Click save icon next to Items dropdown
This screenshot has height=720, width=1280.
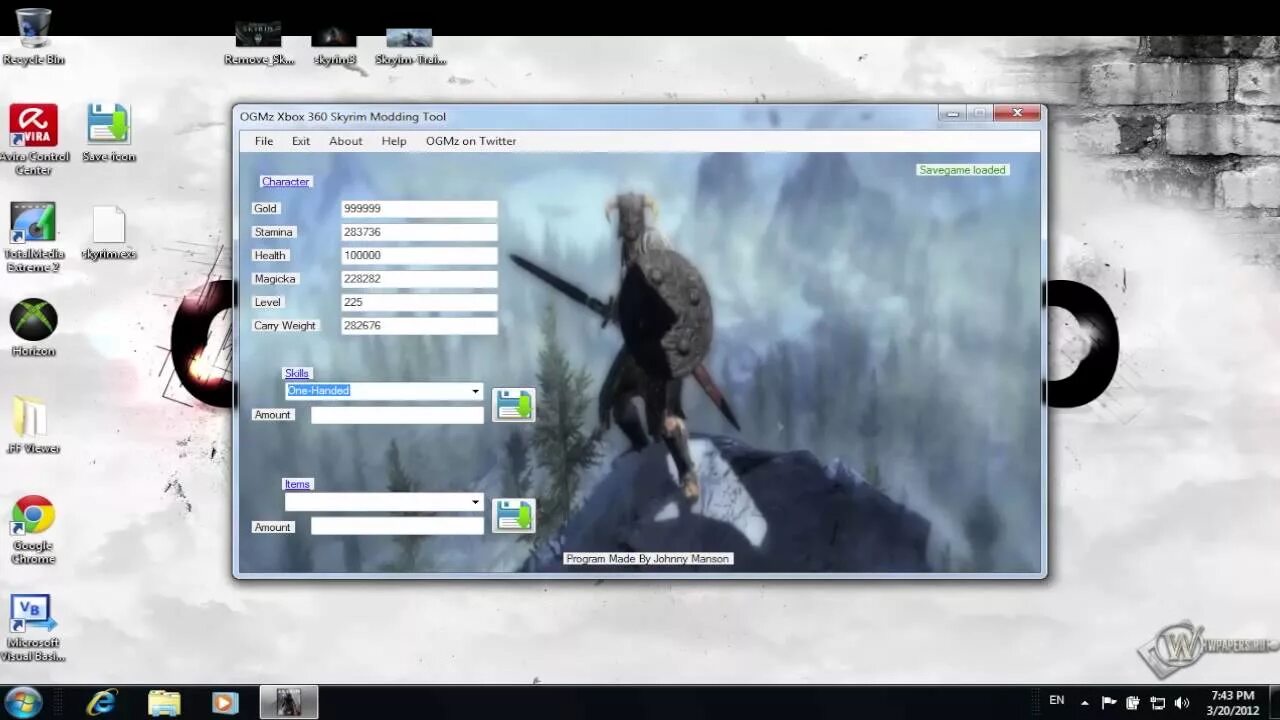514,515
